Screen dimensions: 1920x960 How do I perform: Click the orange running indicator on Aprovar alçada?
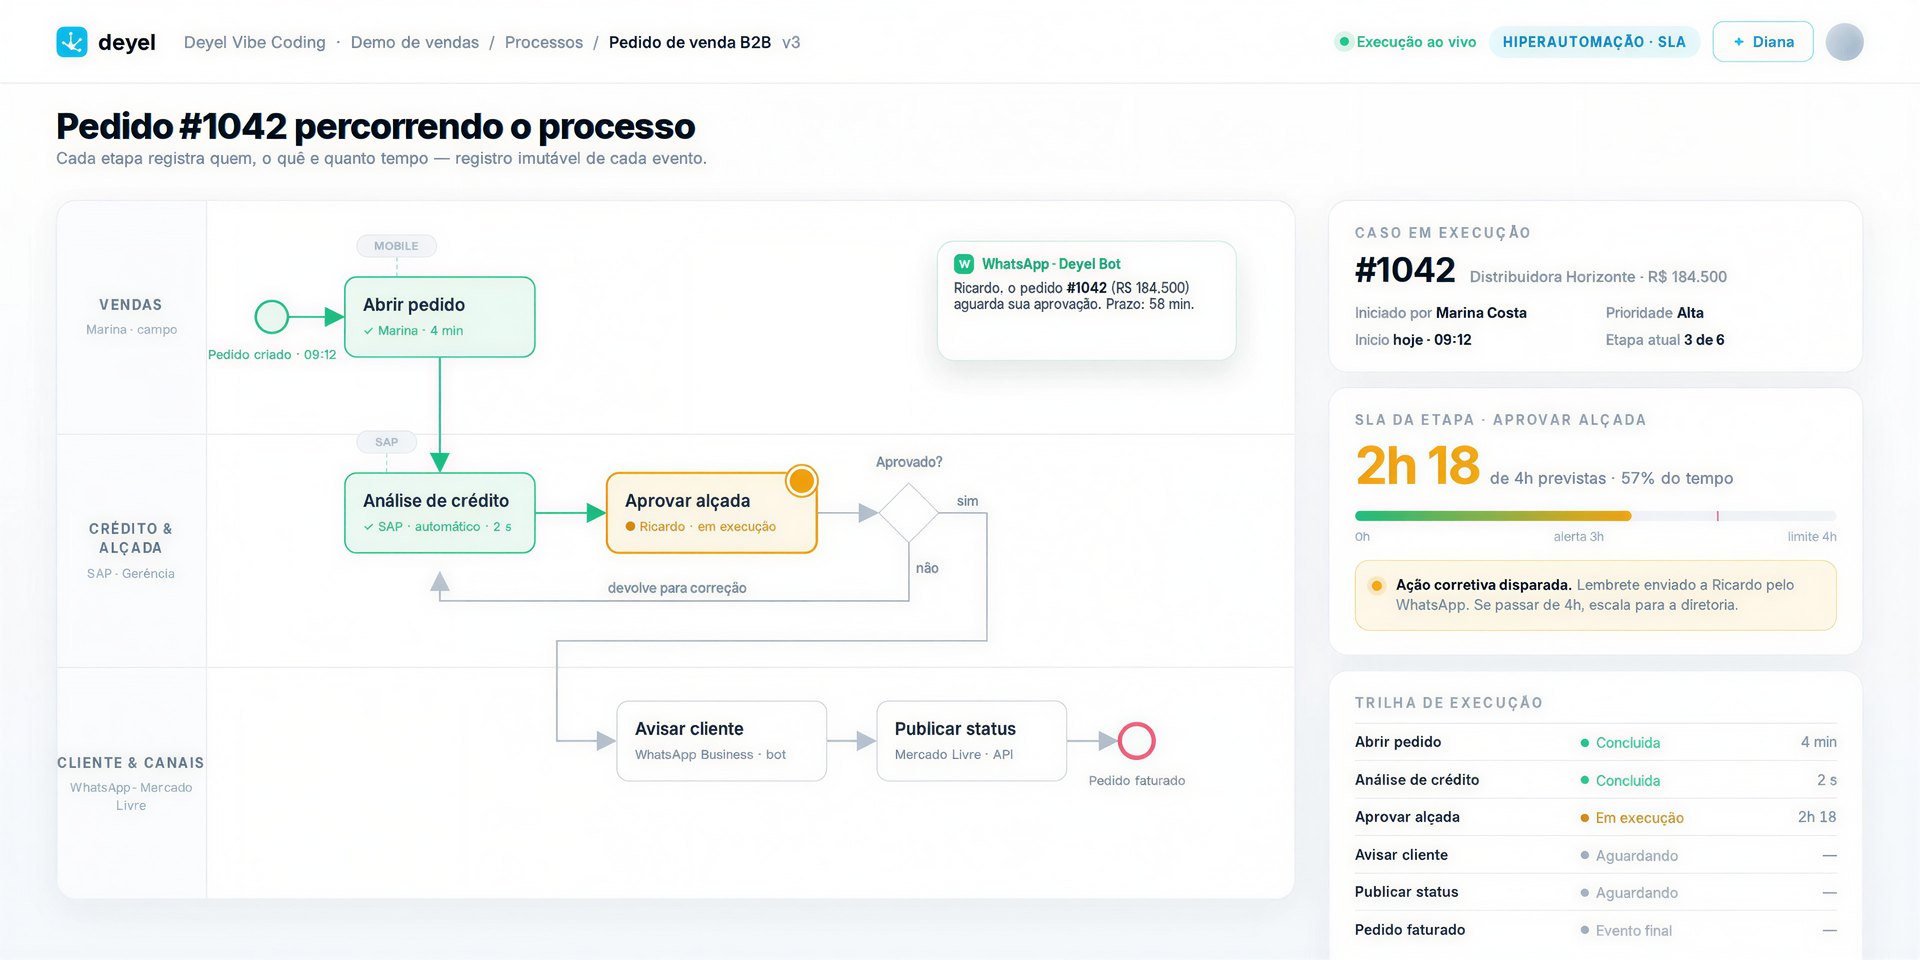pyautogui.click(x=802, y=481)
